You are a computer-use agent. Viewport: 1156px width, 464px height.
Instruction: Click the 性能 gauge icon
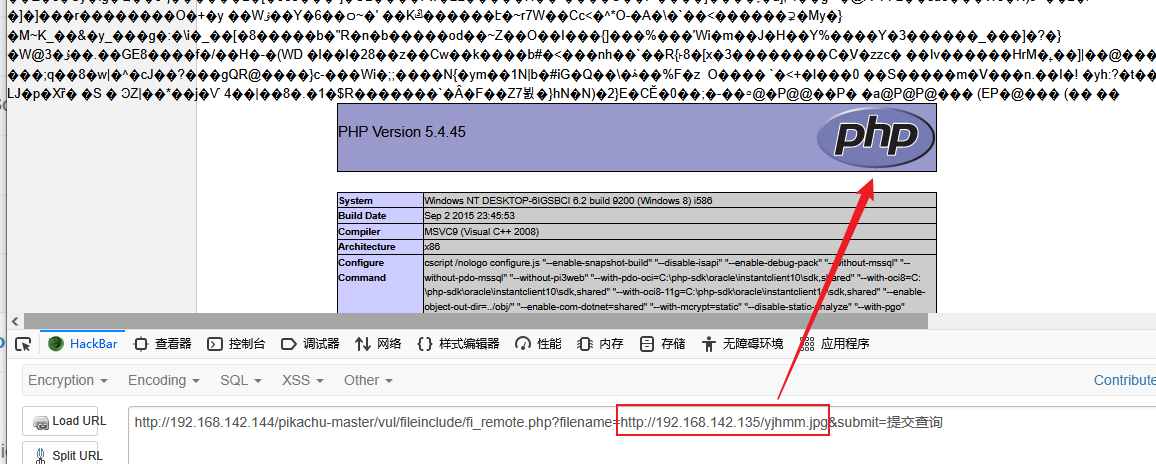pyautogui.click(x=523, y=344)
